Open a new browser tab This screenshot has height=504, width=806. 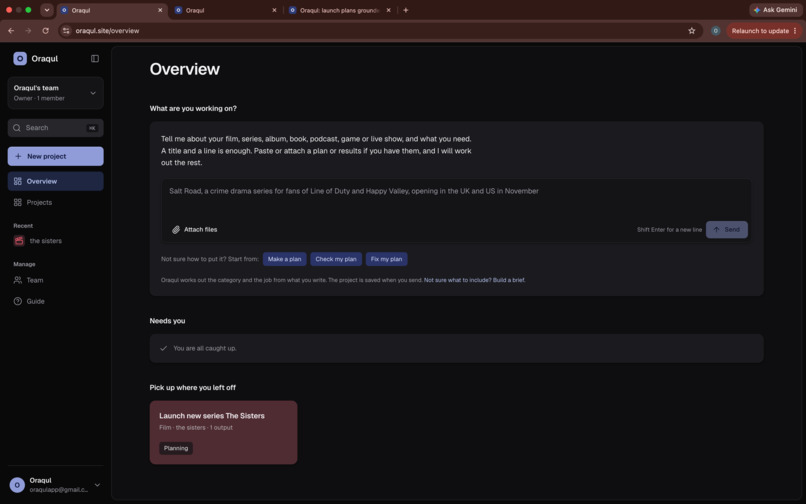tap(406, 10)
